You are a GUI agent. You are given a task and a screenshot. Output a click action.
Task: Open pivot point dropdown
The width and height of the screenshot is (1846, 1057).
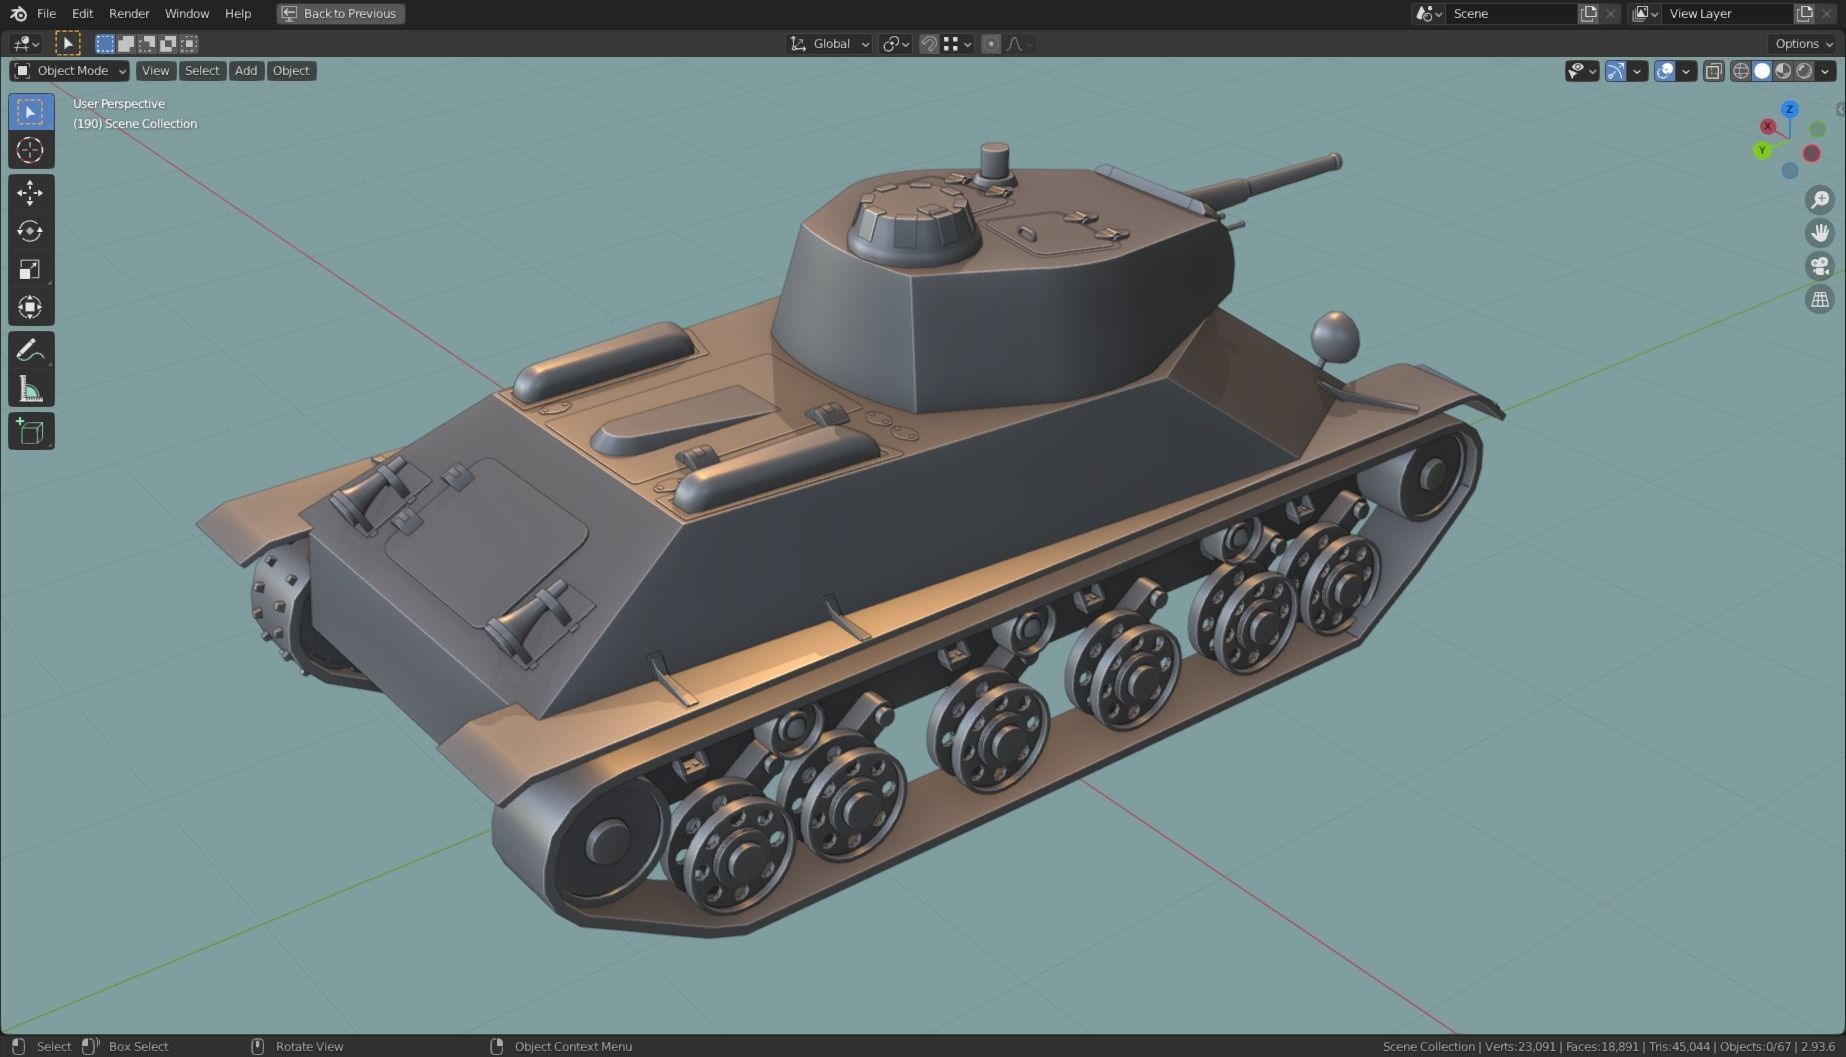[x=895, y=43]
